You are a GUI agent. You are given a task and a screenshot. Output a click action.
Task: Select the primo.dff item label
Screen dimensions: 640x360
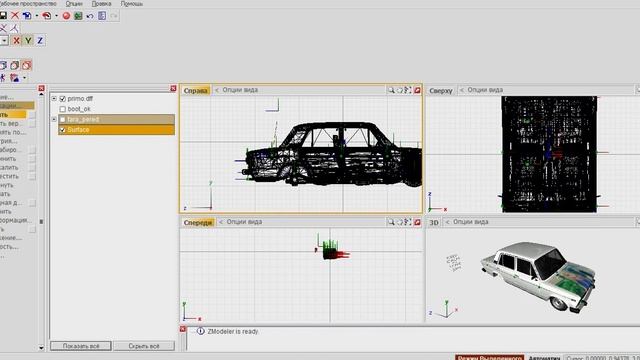coord(80,98)
